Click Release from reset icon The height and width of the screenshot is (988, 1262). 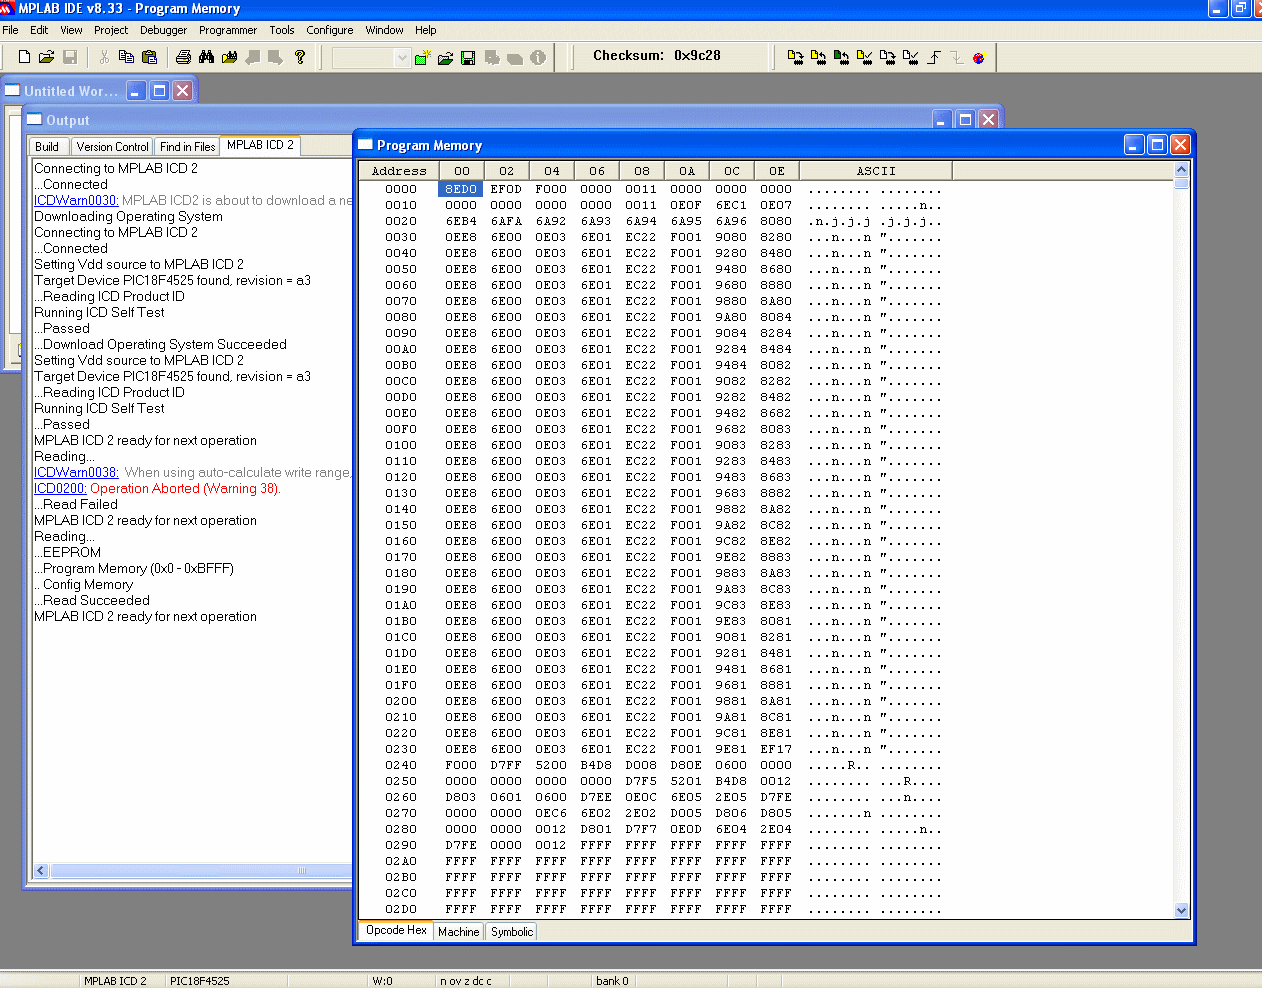pos(933,57)
